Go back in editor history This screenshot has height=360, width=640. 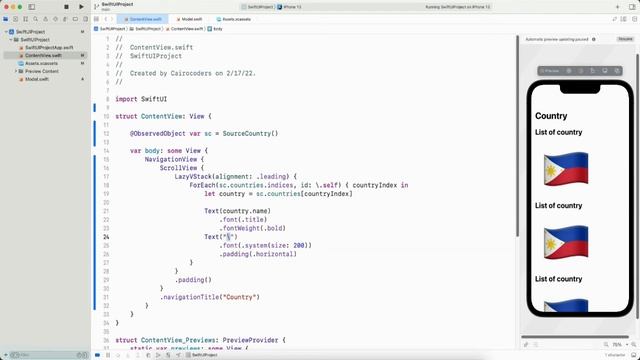(106, 19)
